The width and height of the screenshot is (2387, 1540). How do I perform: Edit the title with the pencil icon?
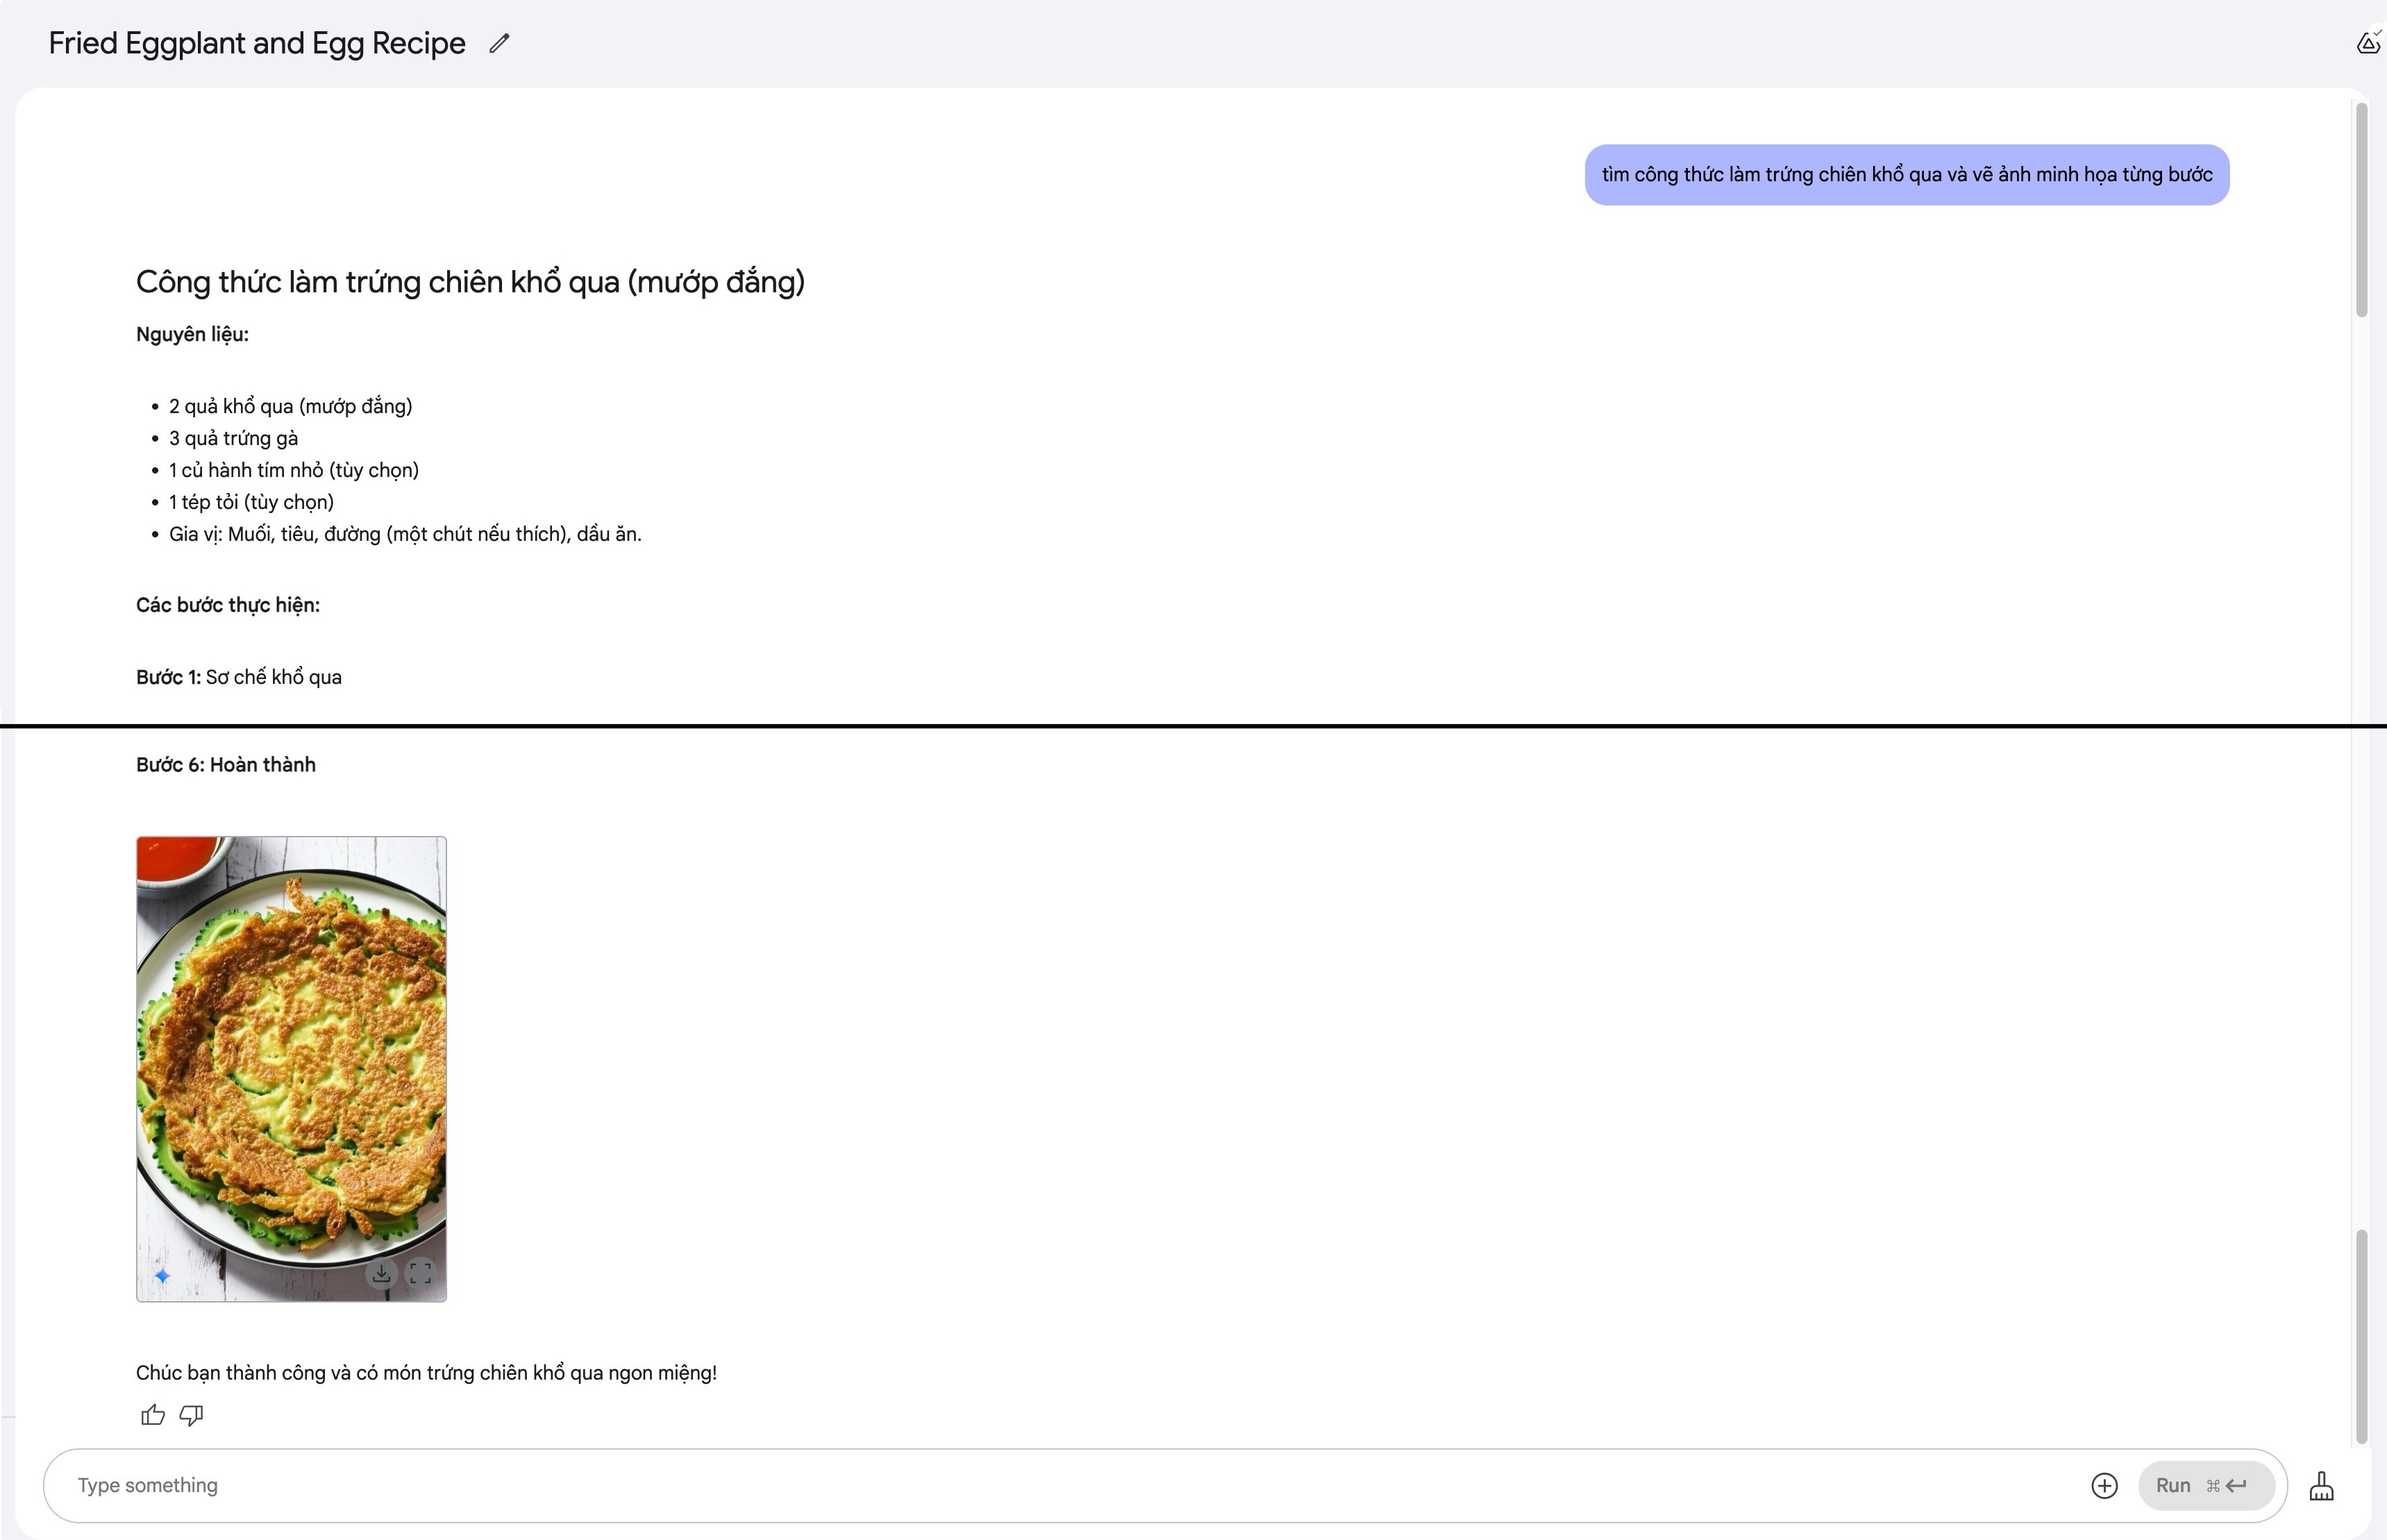pos(499,43)
